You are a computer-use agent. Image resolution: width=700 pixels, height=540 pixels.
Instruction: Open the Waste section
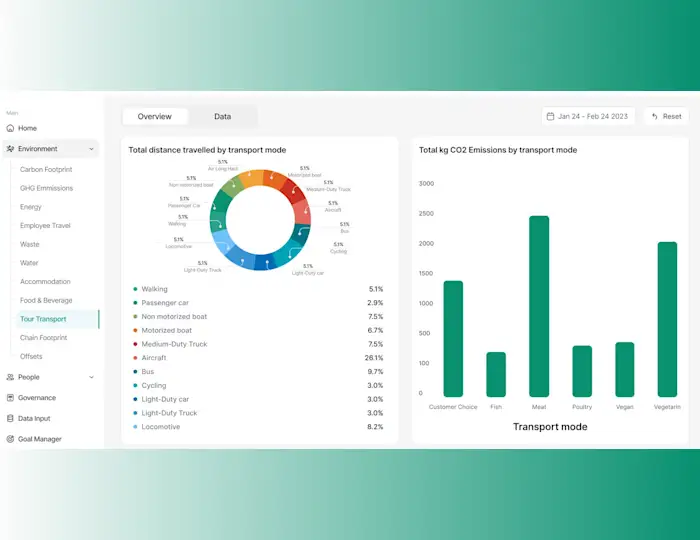pyautogui.click(x=29, y=244)
